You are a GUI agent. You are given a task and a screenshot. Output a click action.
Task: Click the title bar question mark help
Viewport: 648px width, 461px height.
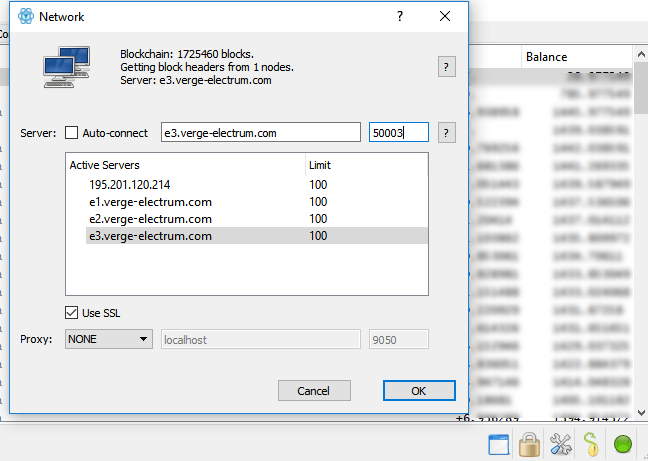click(400, 16)
